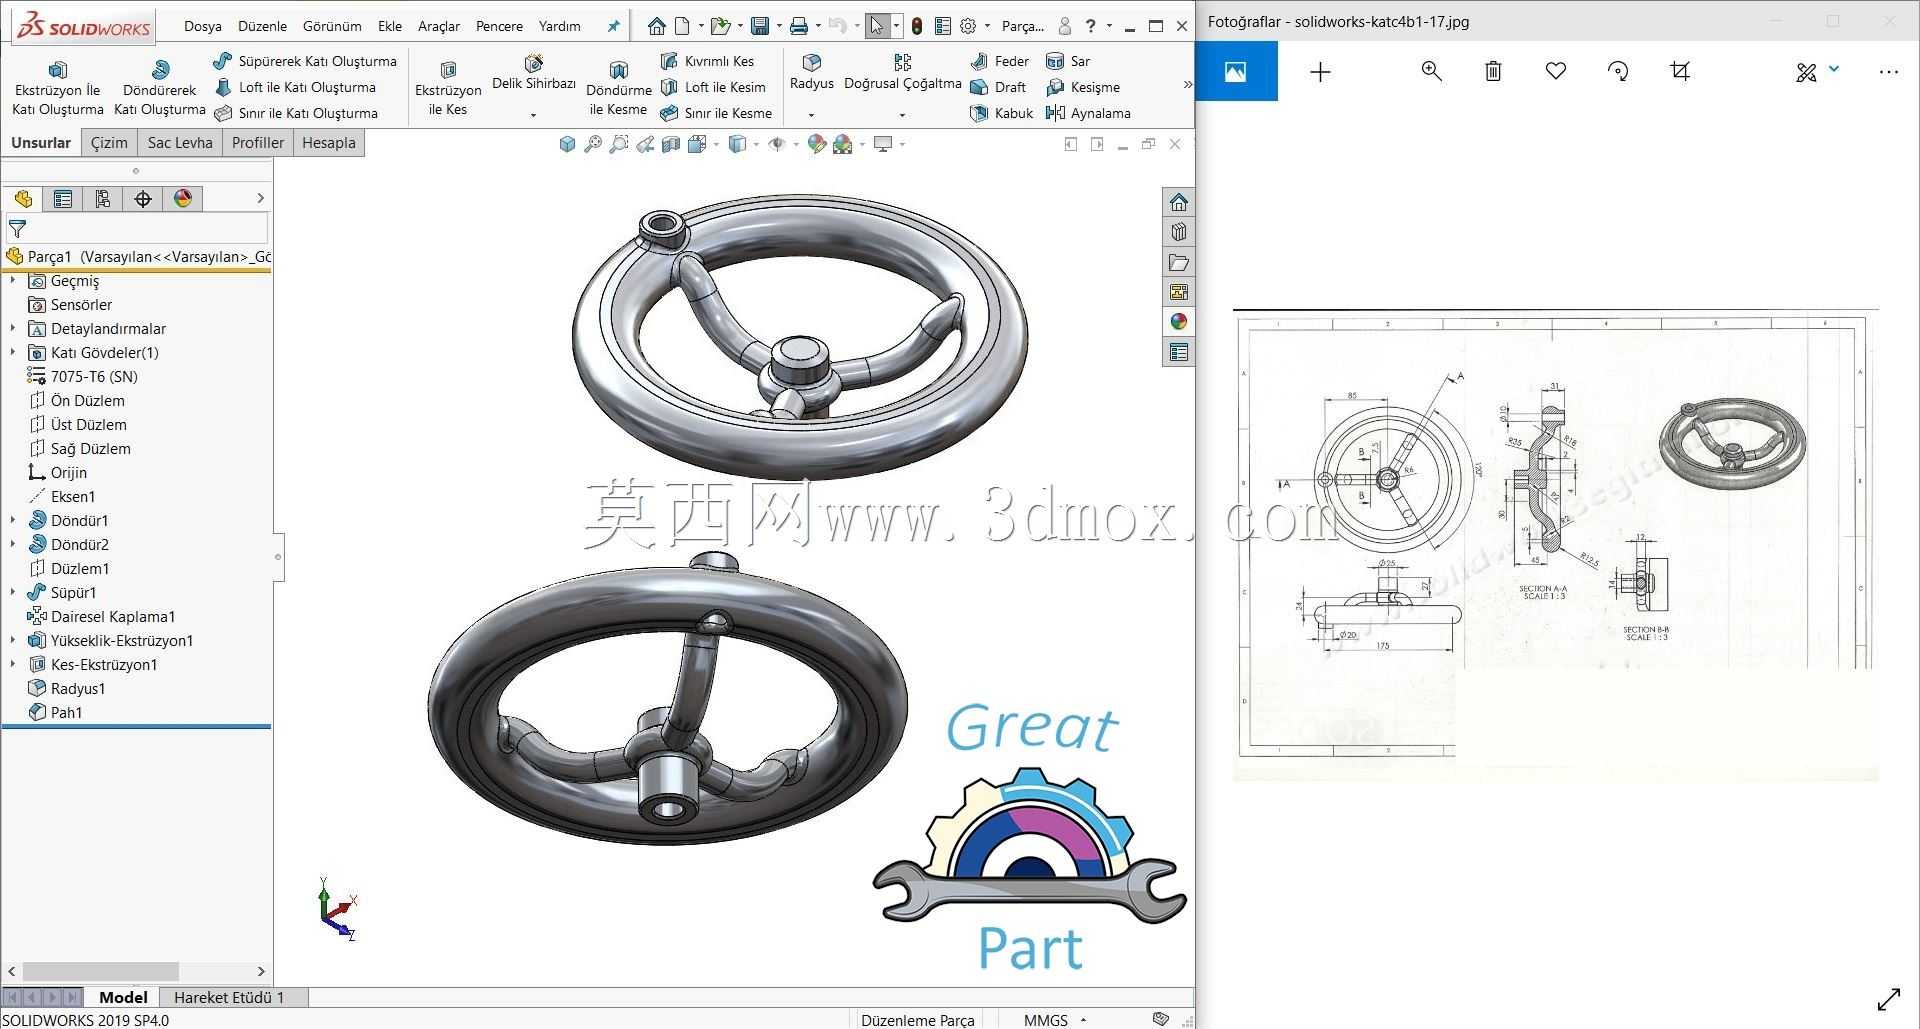Screen dimensions: 1920x1029
Task: Select Dairesel Kaplama1 feature
Action: coord(101,617)
